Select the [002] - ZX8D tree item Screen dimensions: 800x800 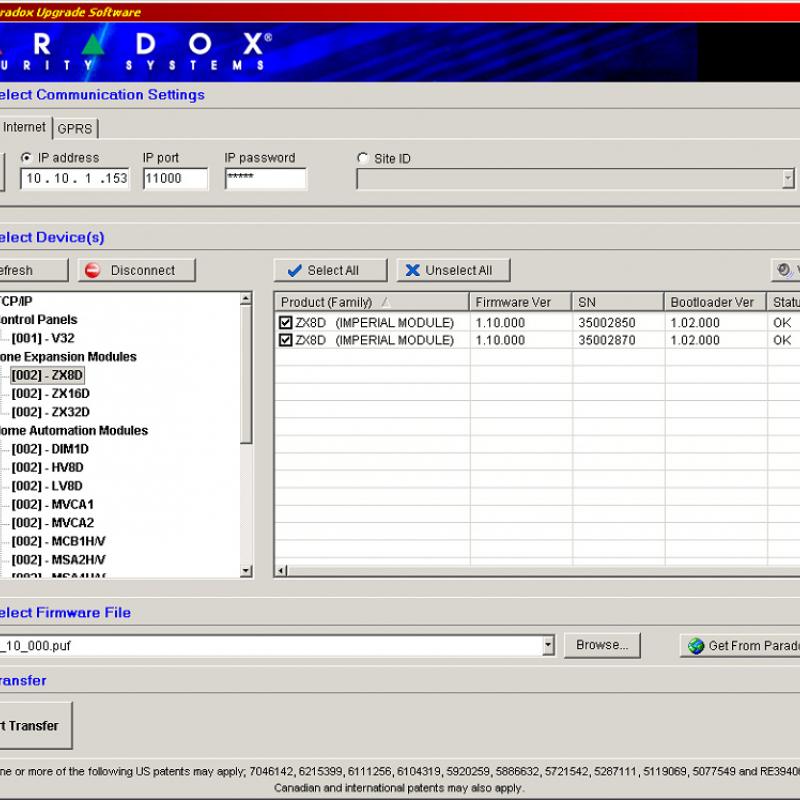tap(47, 375)
